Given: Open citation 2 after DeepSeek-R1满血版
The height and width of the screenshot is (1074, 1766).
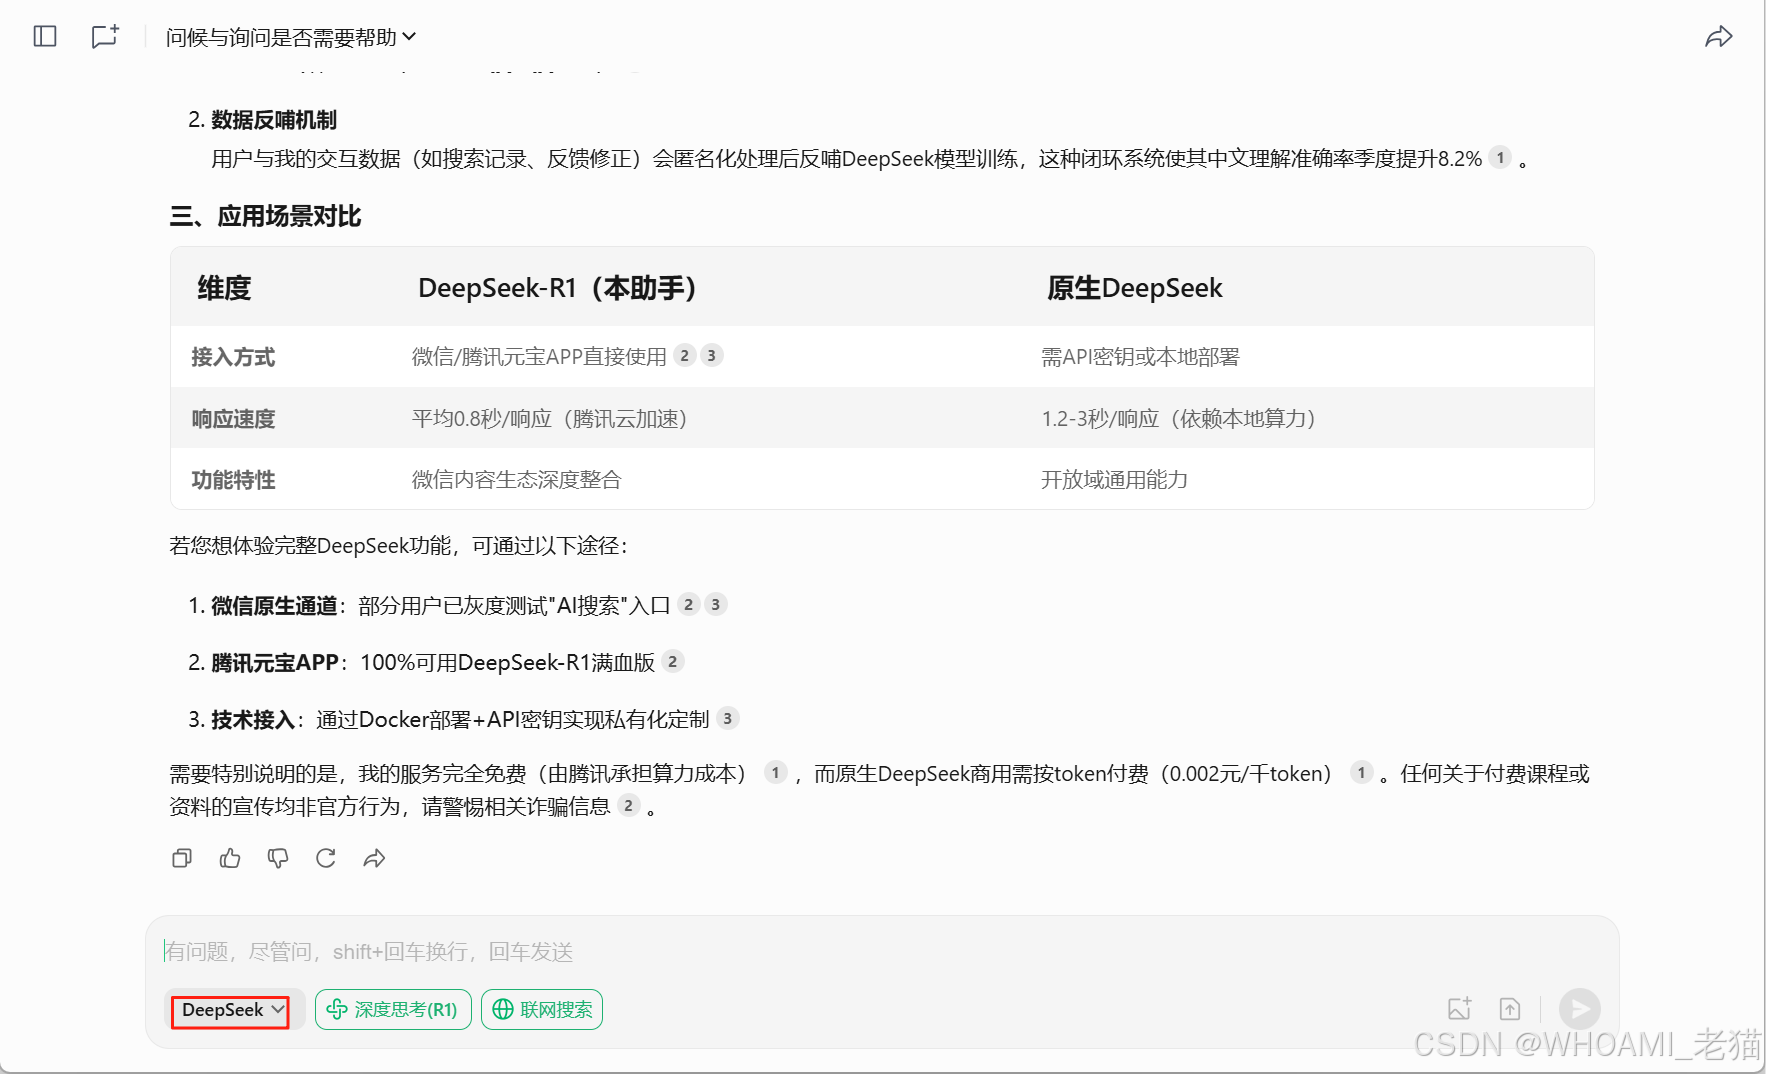Looking at the screenshot, I should click(672, 662).
